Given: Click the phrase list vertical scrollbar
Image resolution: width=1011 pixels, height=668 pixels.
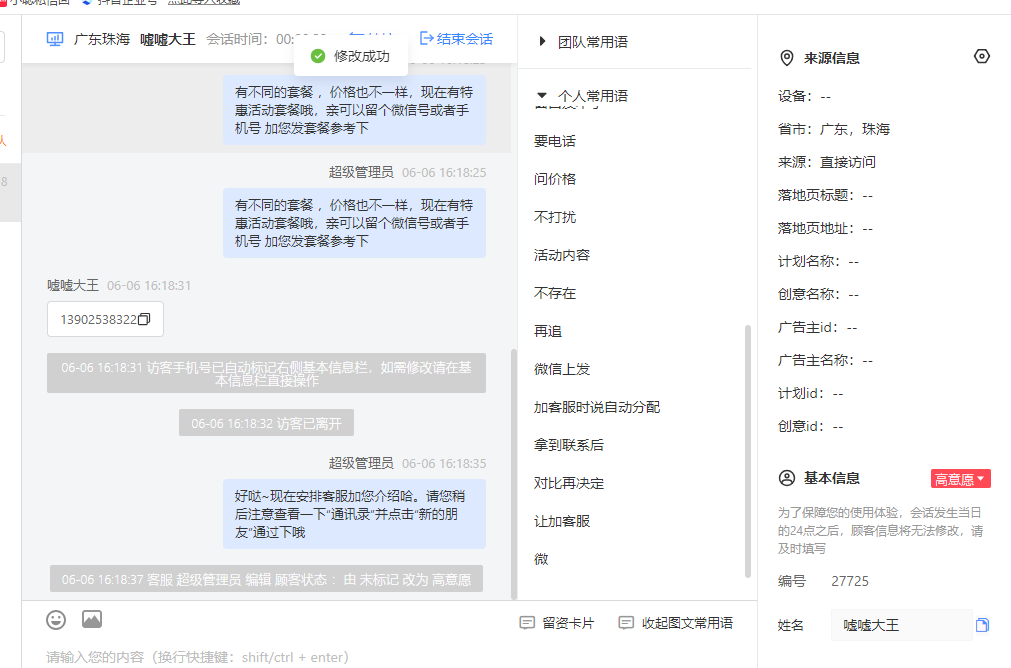Looking at the screenshot, I should pos(747,451).
